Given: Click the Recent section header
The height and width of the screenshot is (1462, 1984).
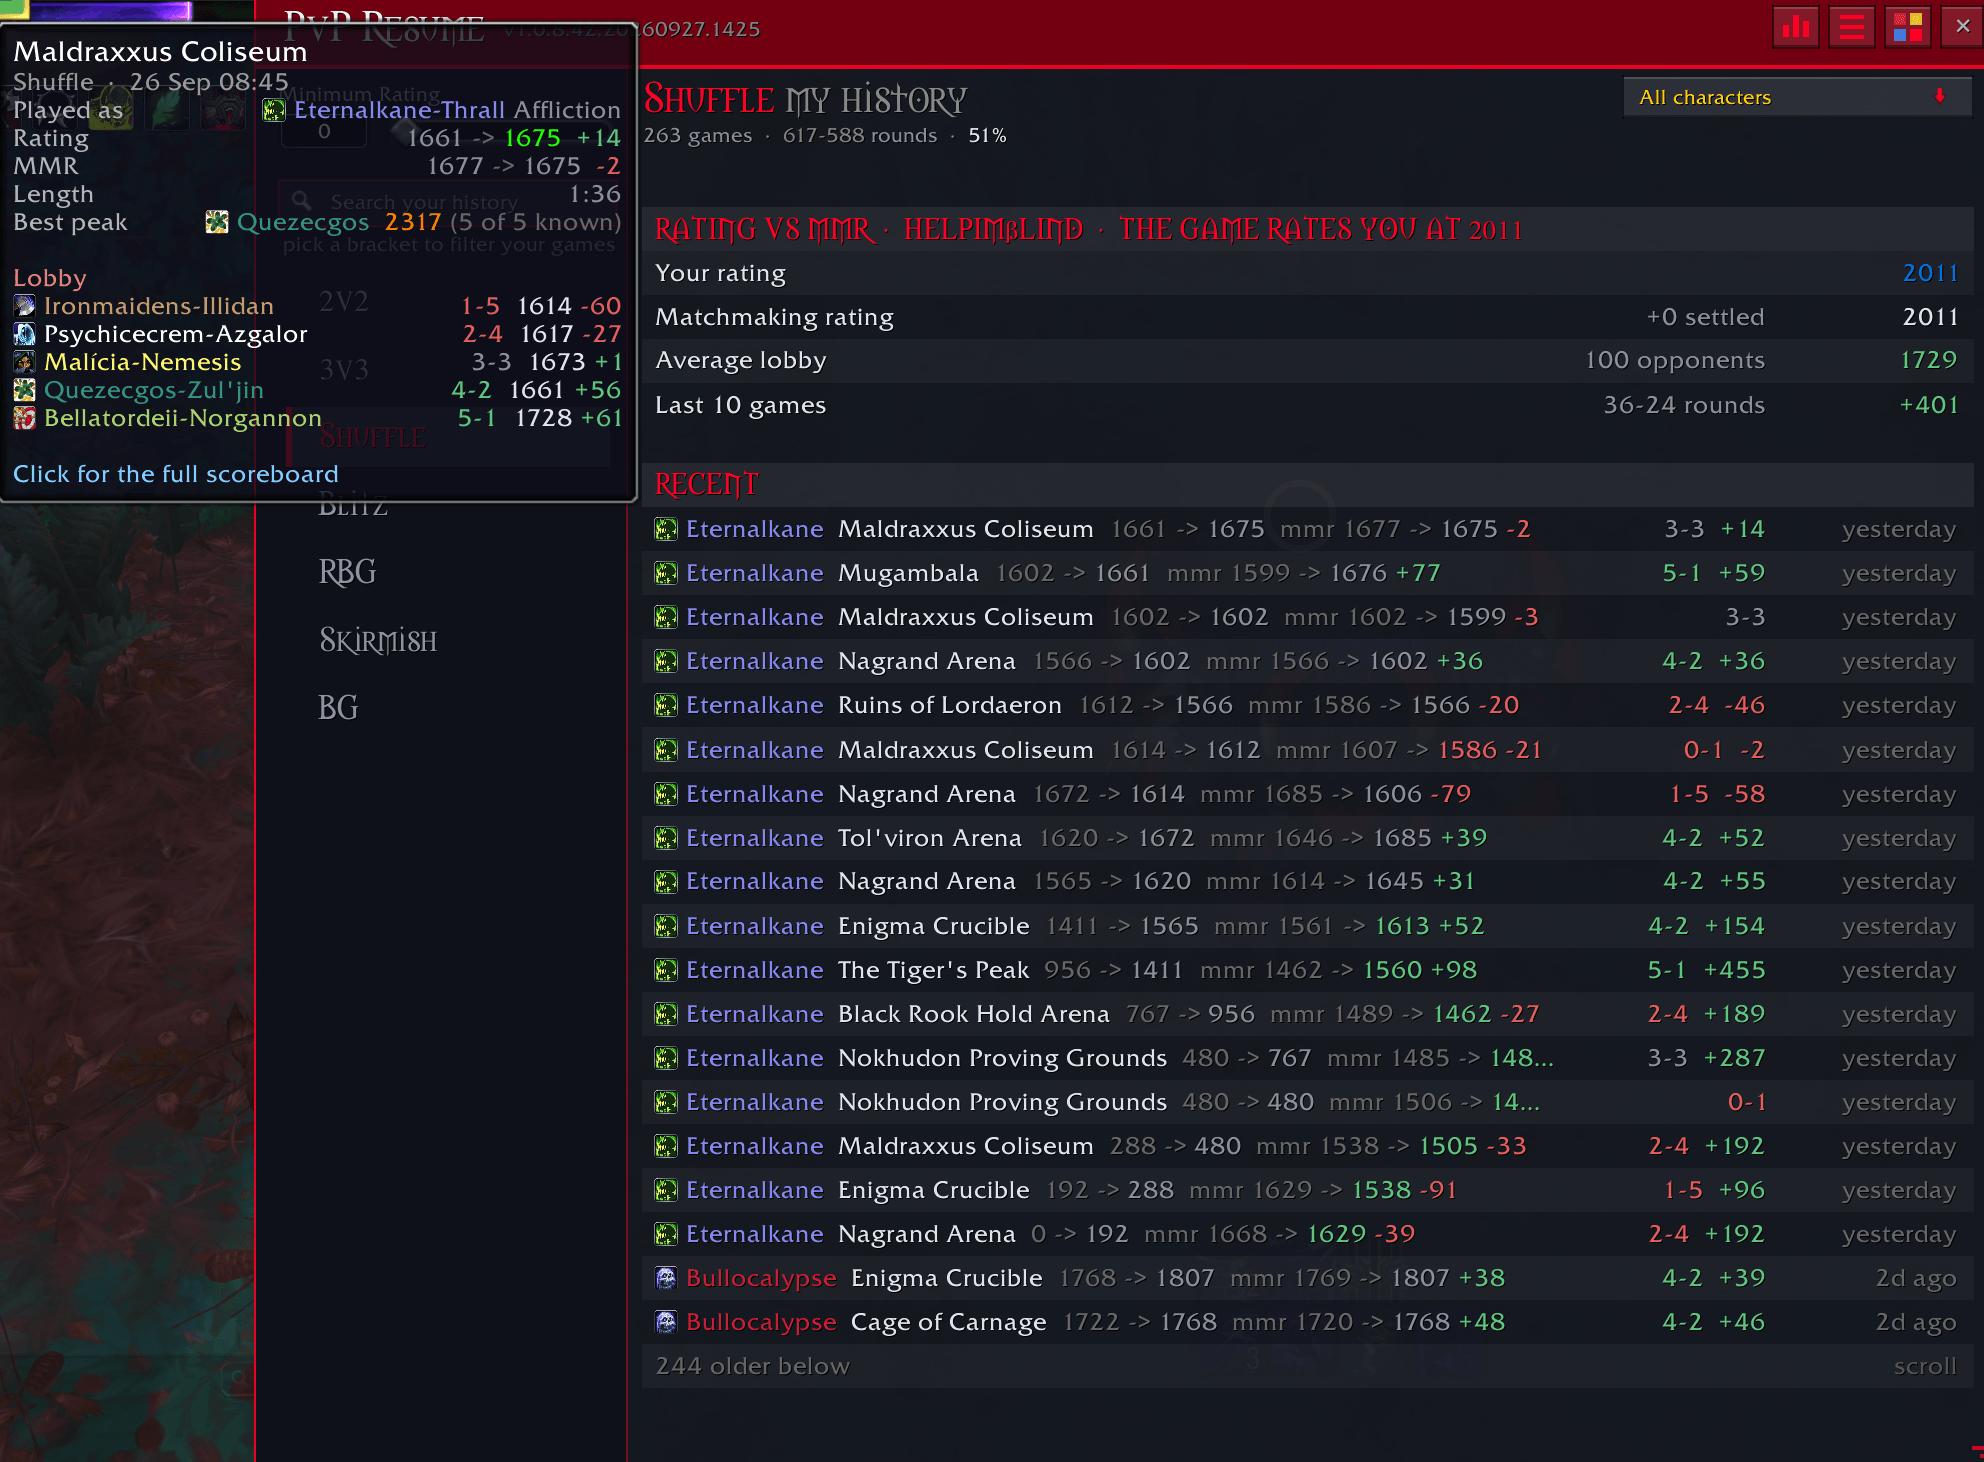Looking at the screenshot, I should [x=1307, y=484].
